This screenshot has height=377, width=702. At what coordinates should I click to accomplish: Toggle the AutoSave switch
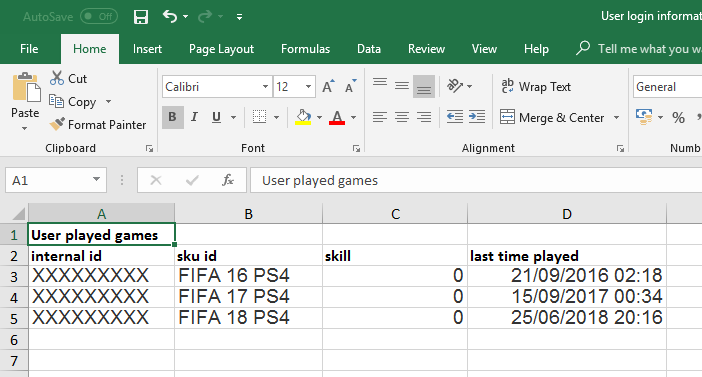coord(99,17)
